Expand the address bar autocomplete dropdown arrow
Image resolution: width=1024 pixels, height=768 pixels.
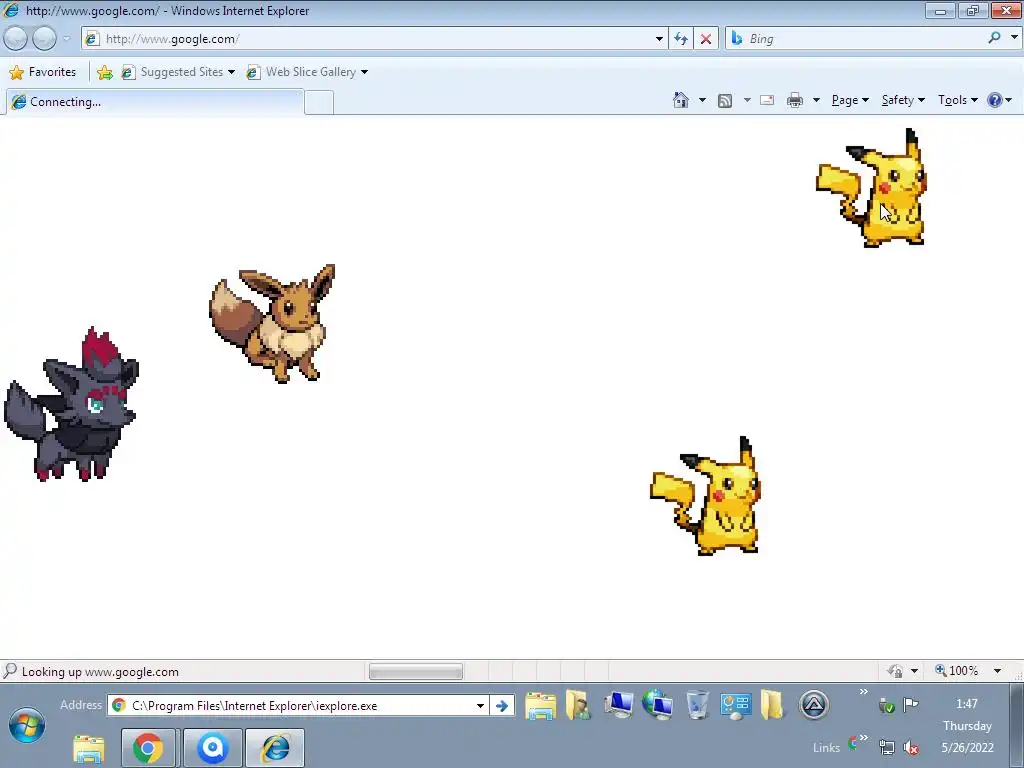click(x=659, y=39)
